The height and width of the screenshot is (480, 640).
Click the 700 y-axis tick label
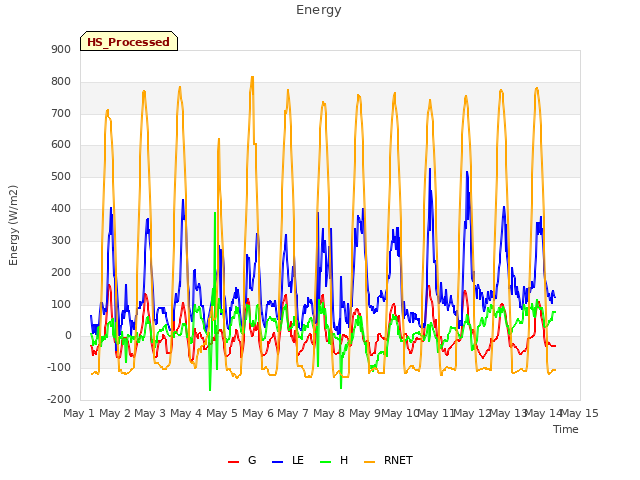click(61, 113)
